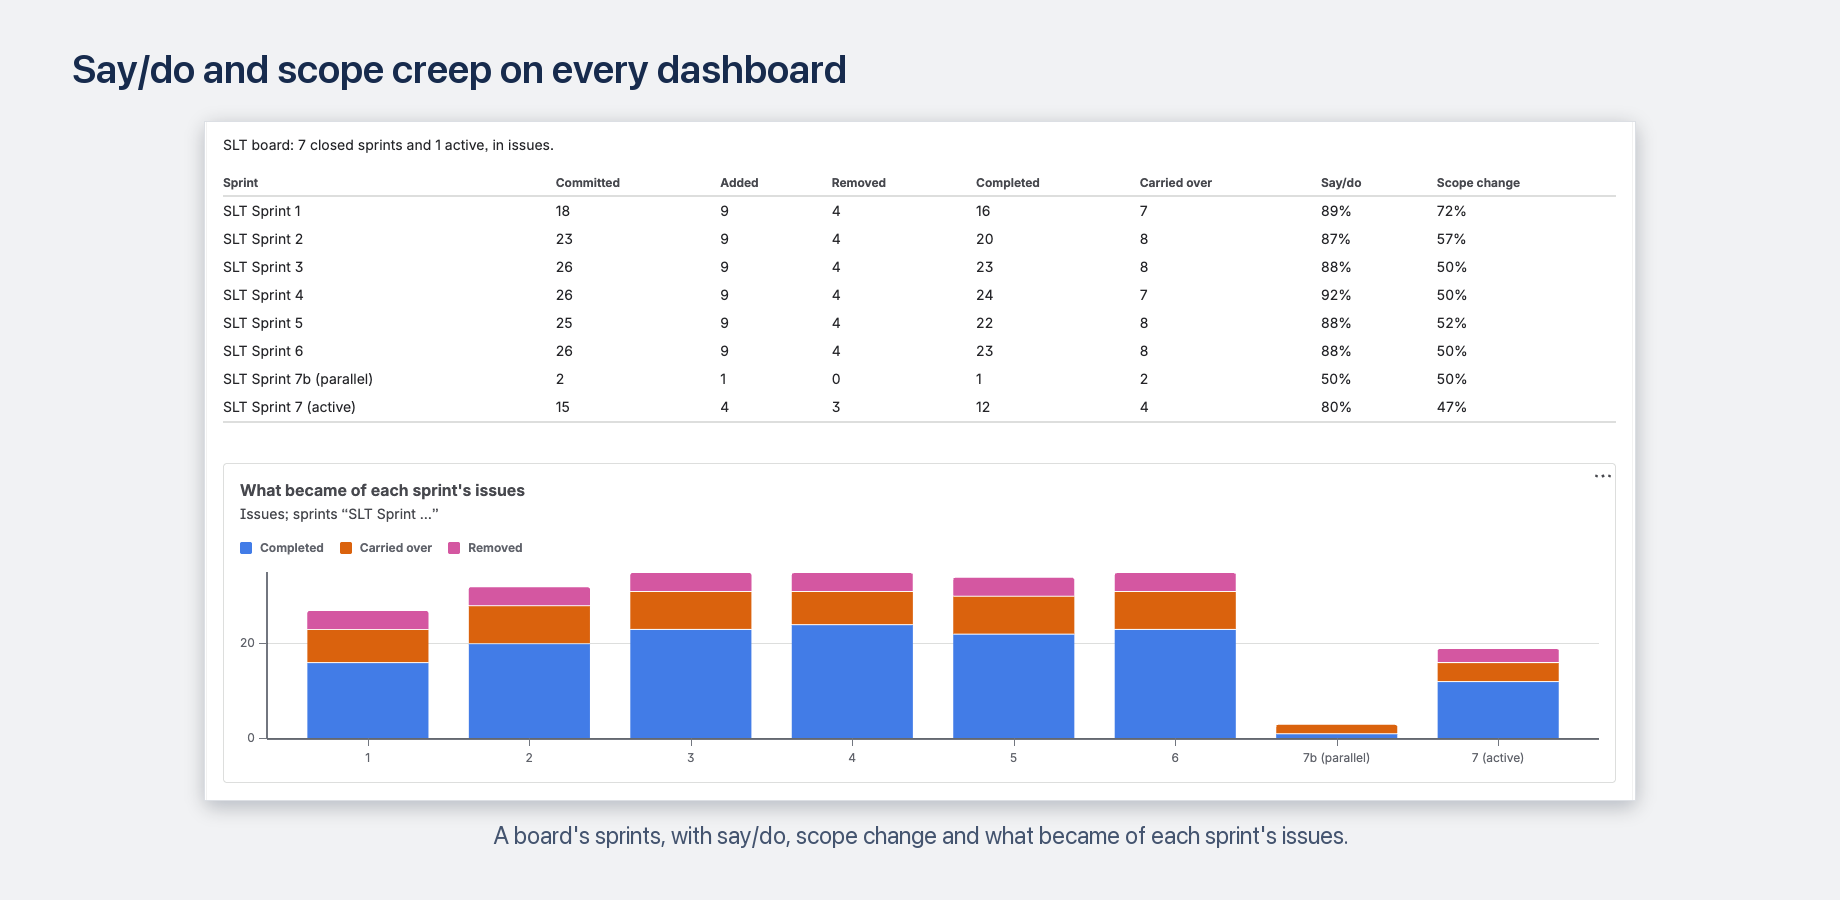Select the SLT Sprint 6 row name
This screenshot has height=900, width=1840.
[x=263, y=351]
